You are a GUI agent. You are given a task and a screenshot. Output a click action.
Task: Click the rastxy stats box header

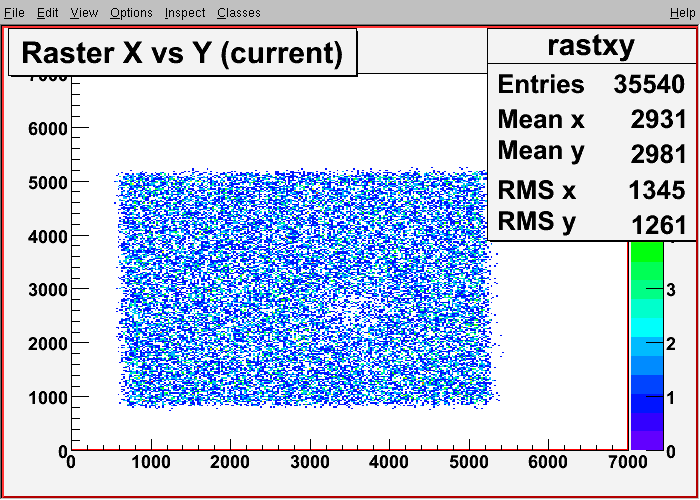[592, 46]
